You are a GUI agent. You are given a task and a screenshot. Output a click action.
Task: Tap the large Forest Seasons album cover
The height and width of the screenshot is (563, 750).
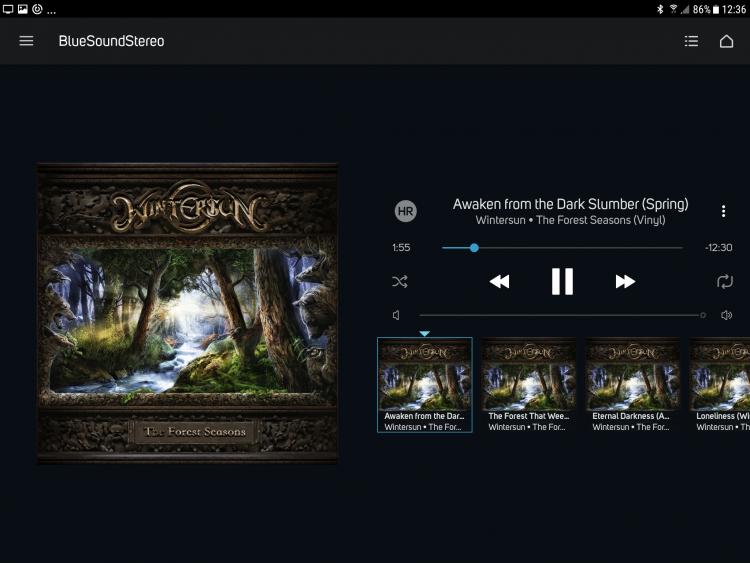(x=188, y=314)
